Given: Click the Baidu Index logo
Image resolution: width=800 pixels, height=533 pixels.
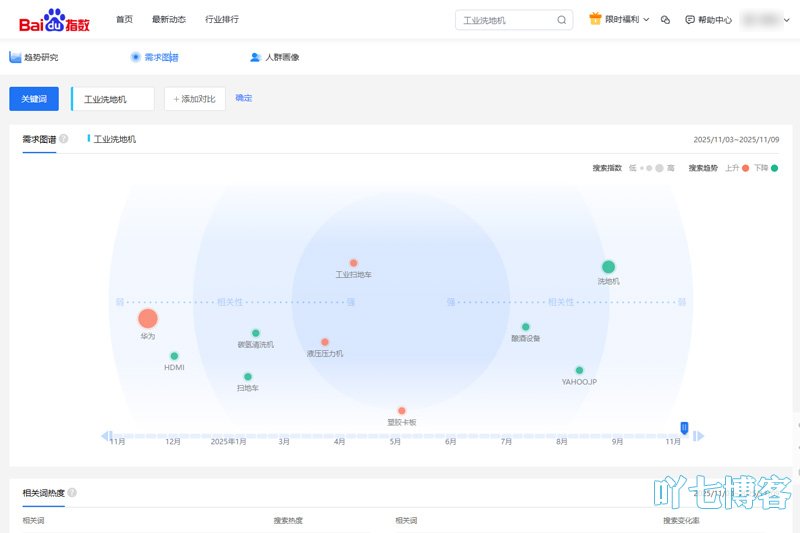Looking at the screenshot, I should click(x=54, y=19).
